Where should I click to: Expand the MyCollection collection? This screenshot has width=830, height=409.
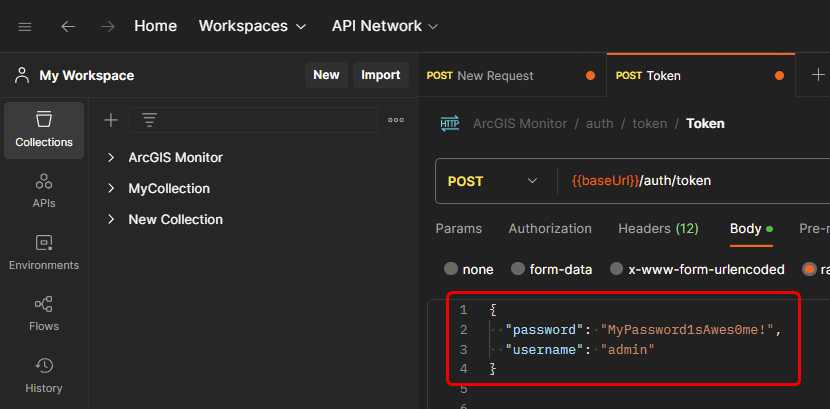[111, 188]
